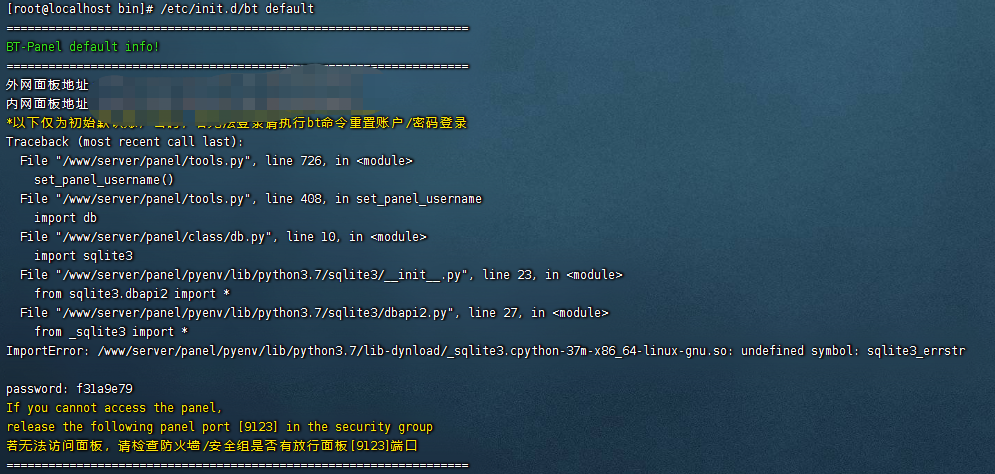Select the "import db" line

(x=65, y=218)
